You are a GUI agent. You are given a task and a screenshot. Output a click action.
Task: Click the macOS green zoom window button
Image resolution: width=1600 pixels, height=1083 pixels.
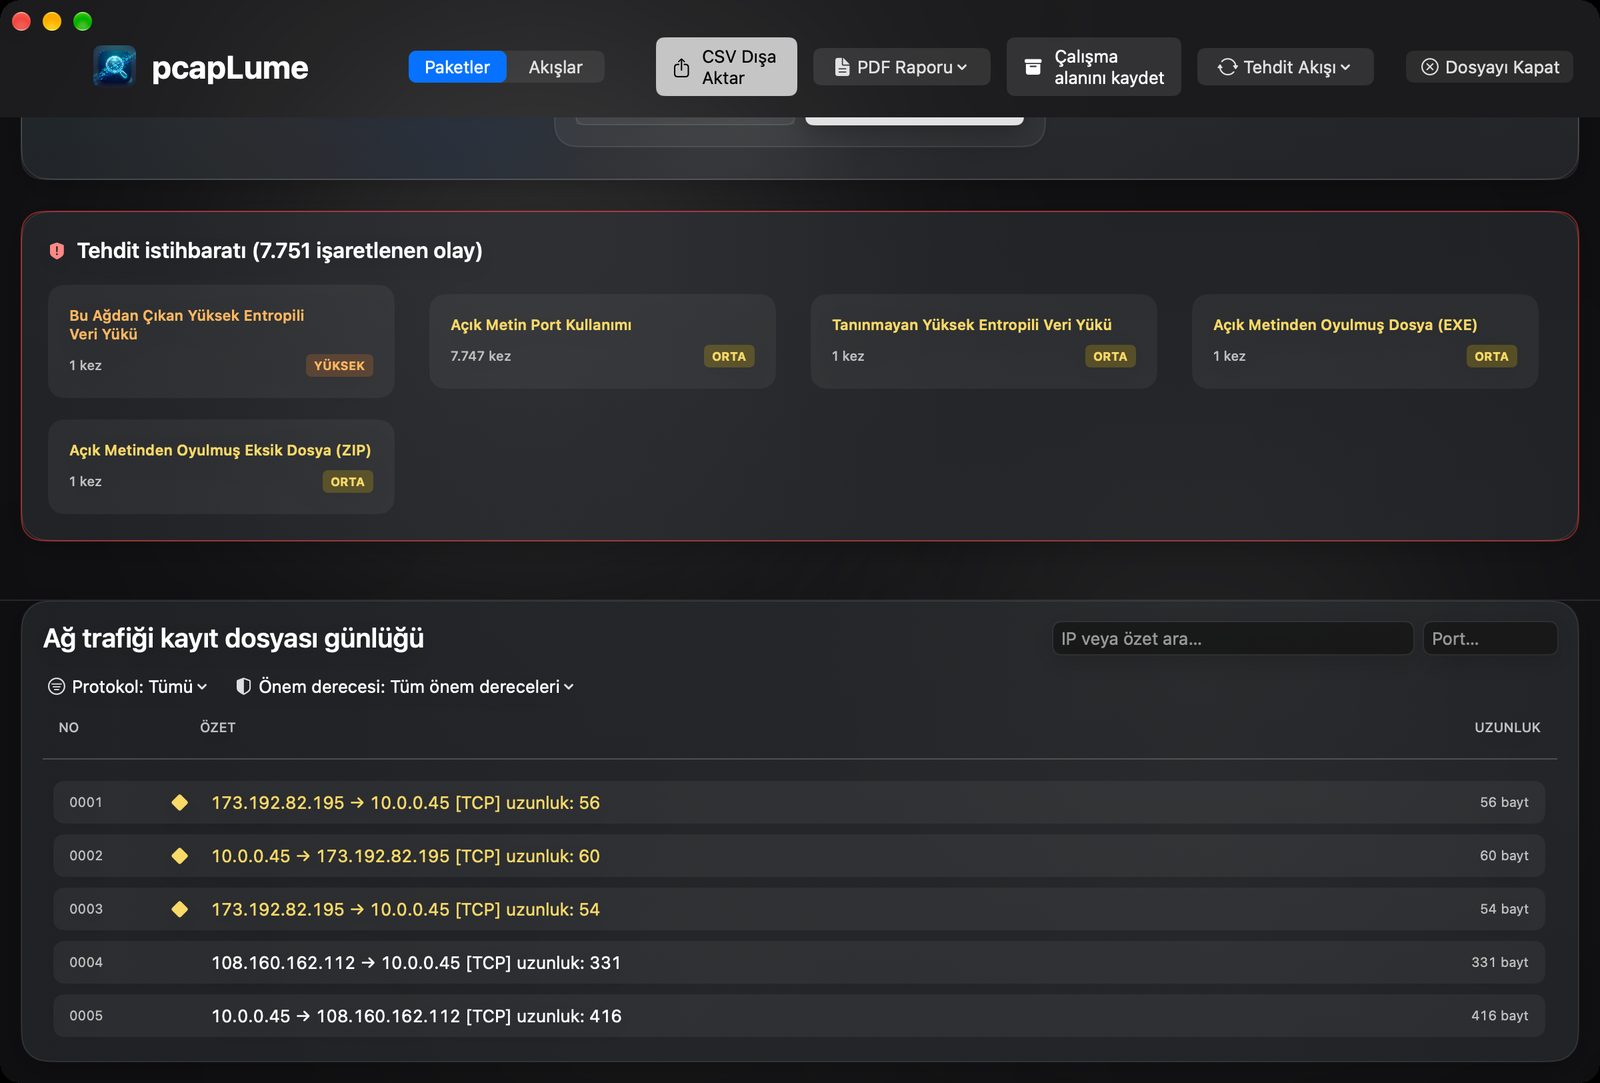[x=83, y=21]
